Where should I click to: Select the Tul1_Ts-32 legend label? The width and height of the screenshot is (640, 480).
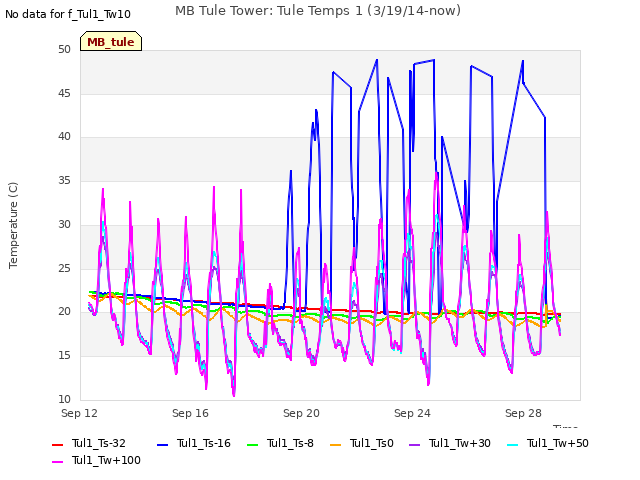click(x=99, y=444)
